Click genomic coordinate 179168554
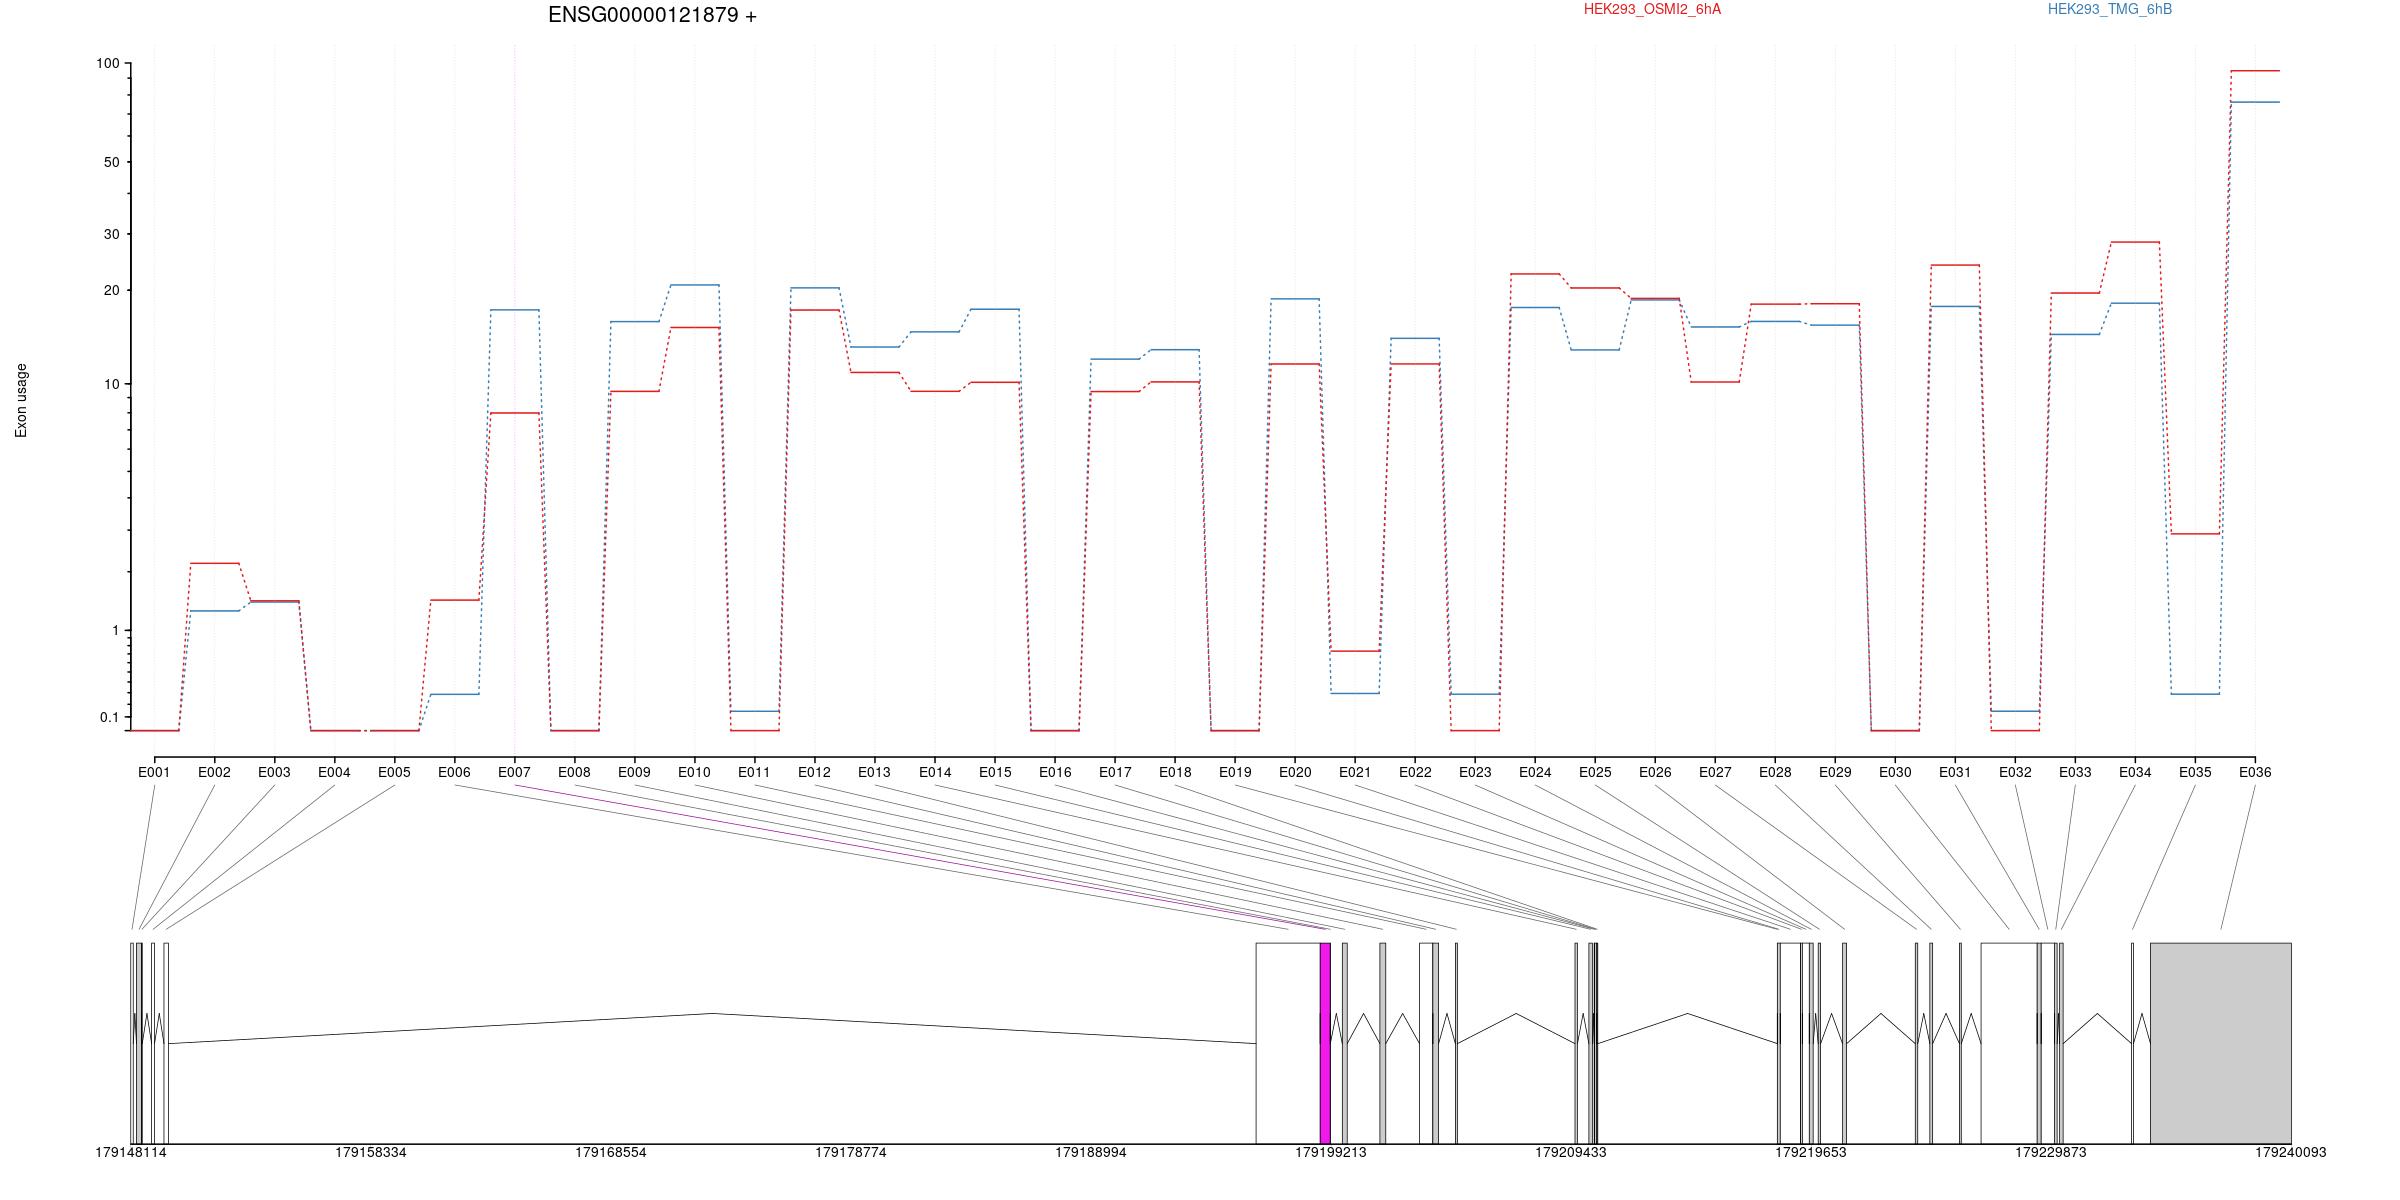This screenshot has width=2400, height=1200. [x=611, y=1153]
